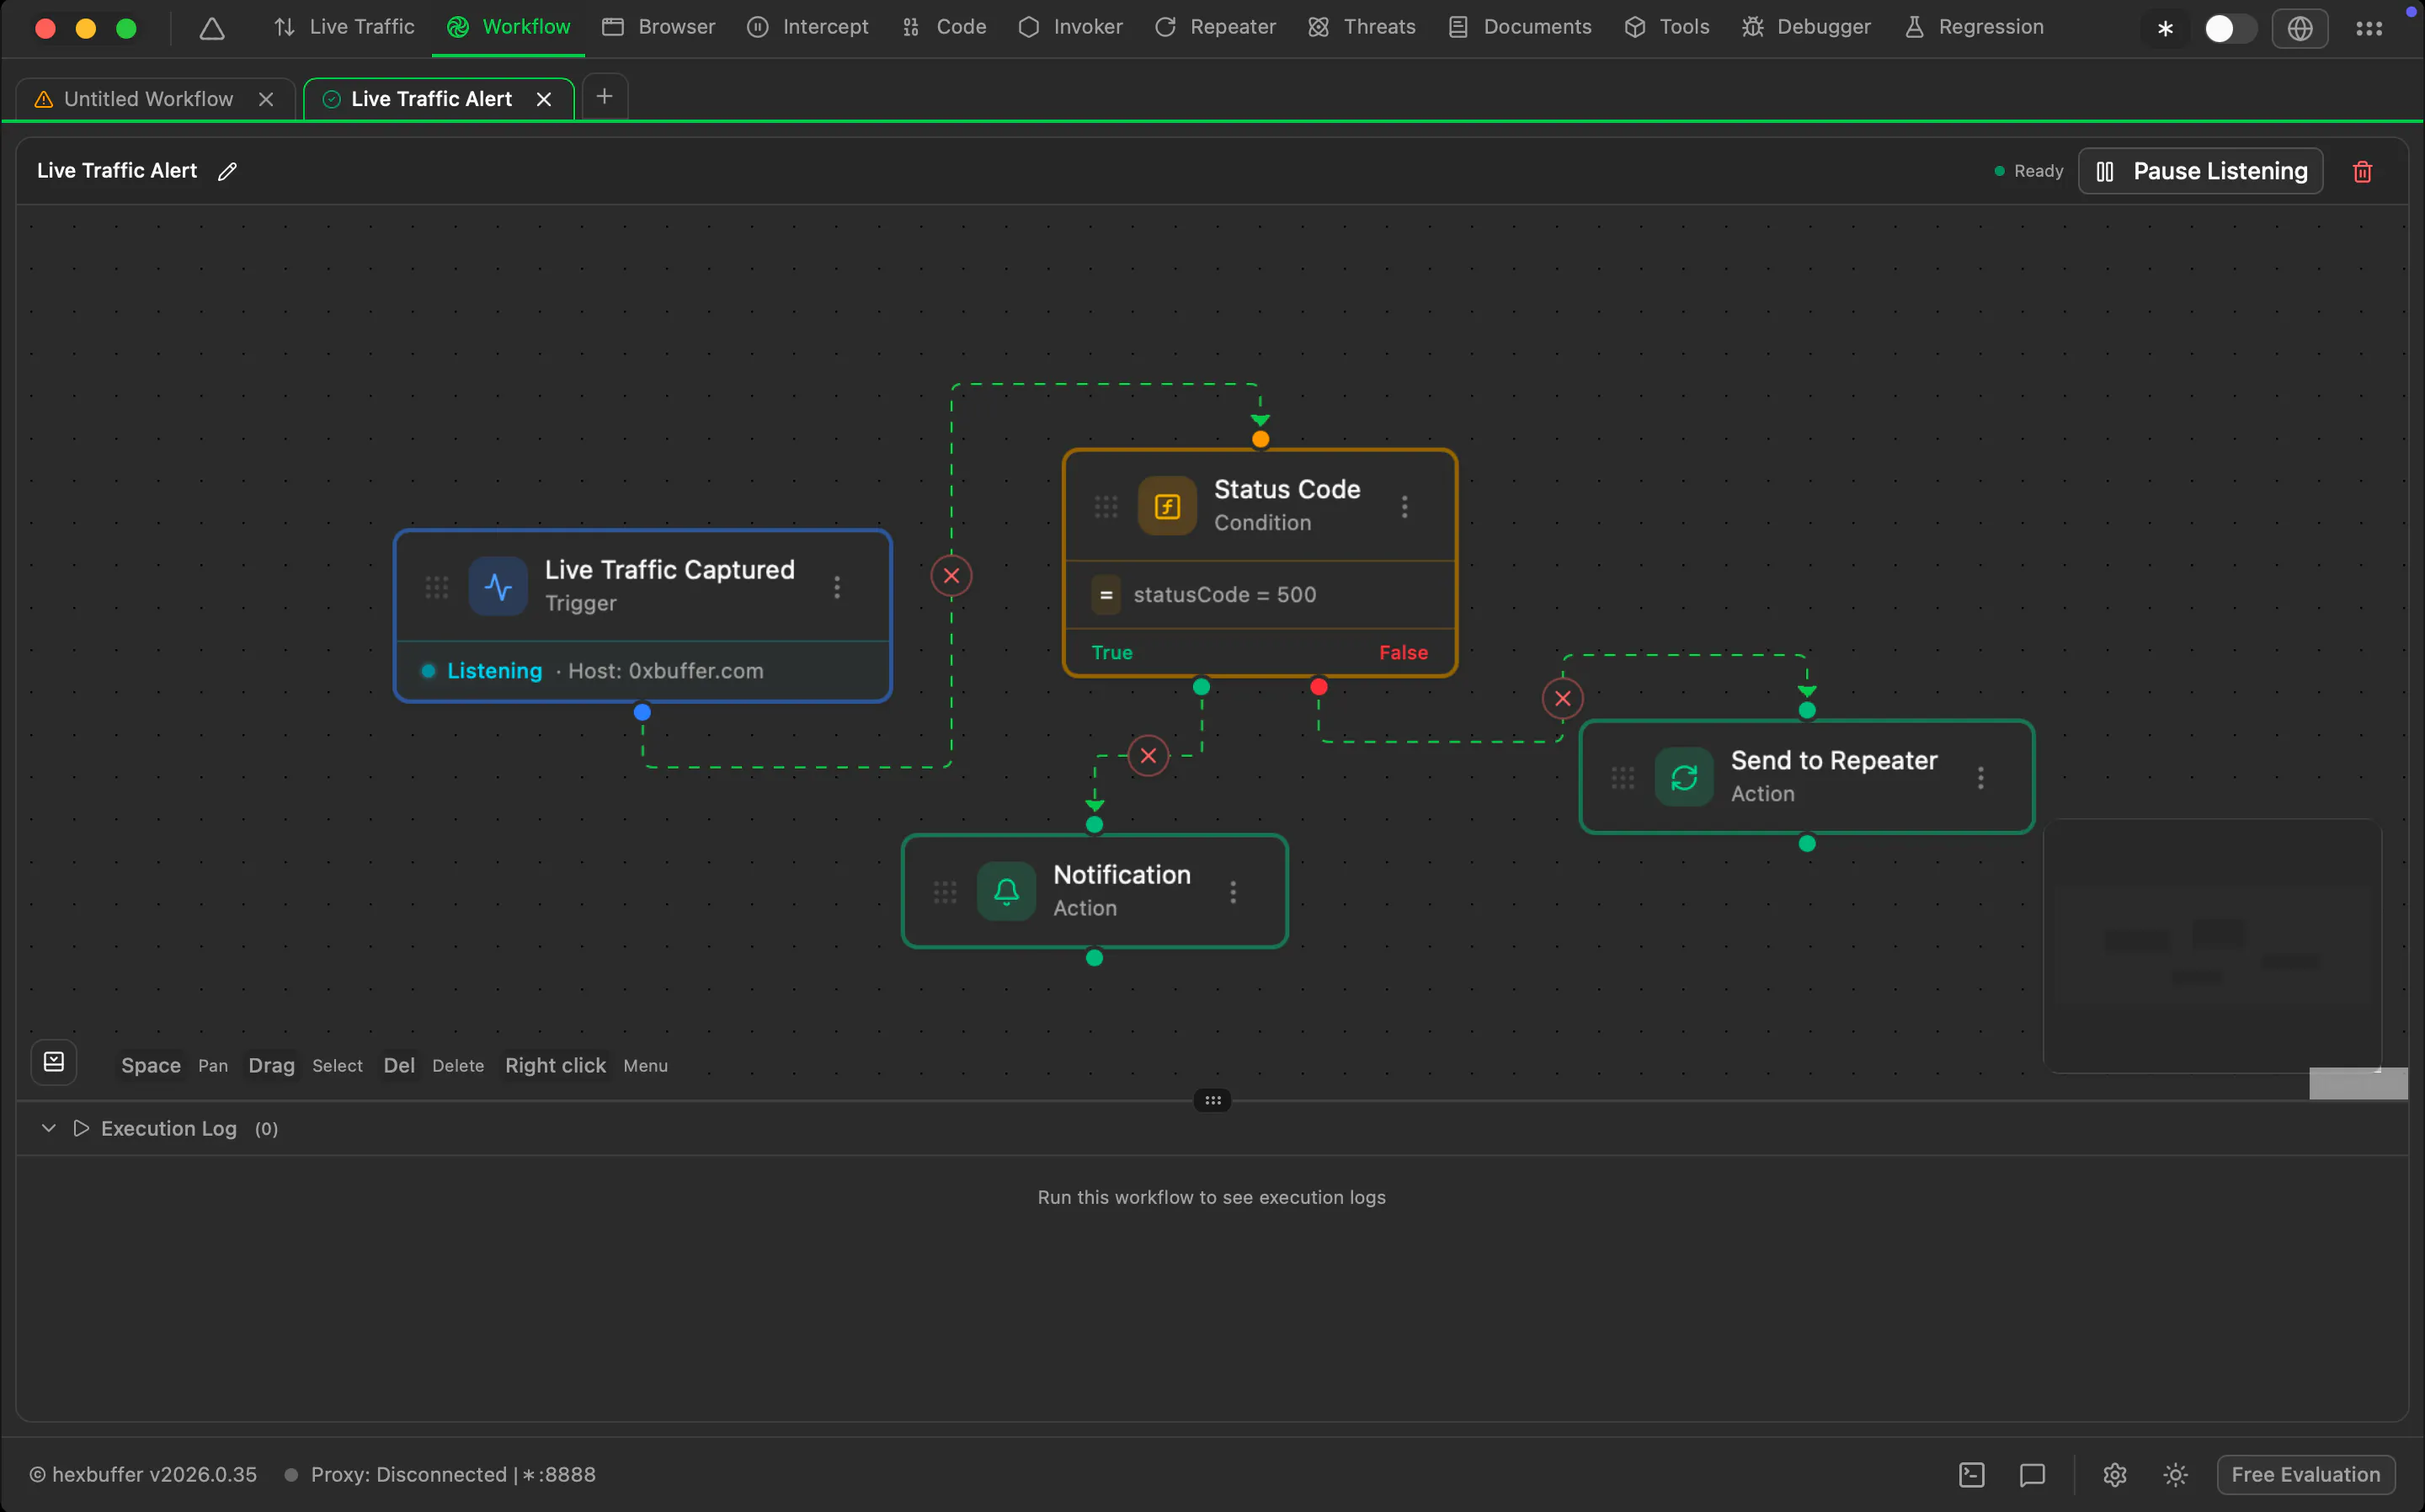The image size is (2425, 1512).
Task: Click the panel resize grip handle
Action: 1212,1101
